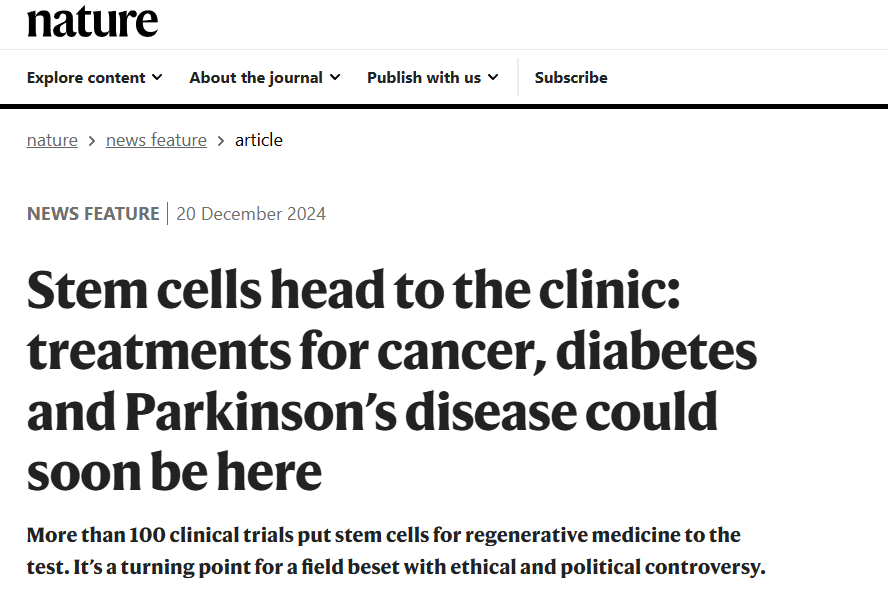
Task: Click the subheading about 100 clinical trials
Action: click(396, 551)
